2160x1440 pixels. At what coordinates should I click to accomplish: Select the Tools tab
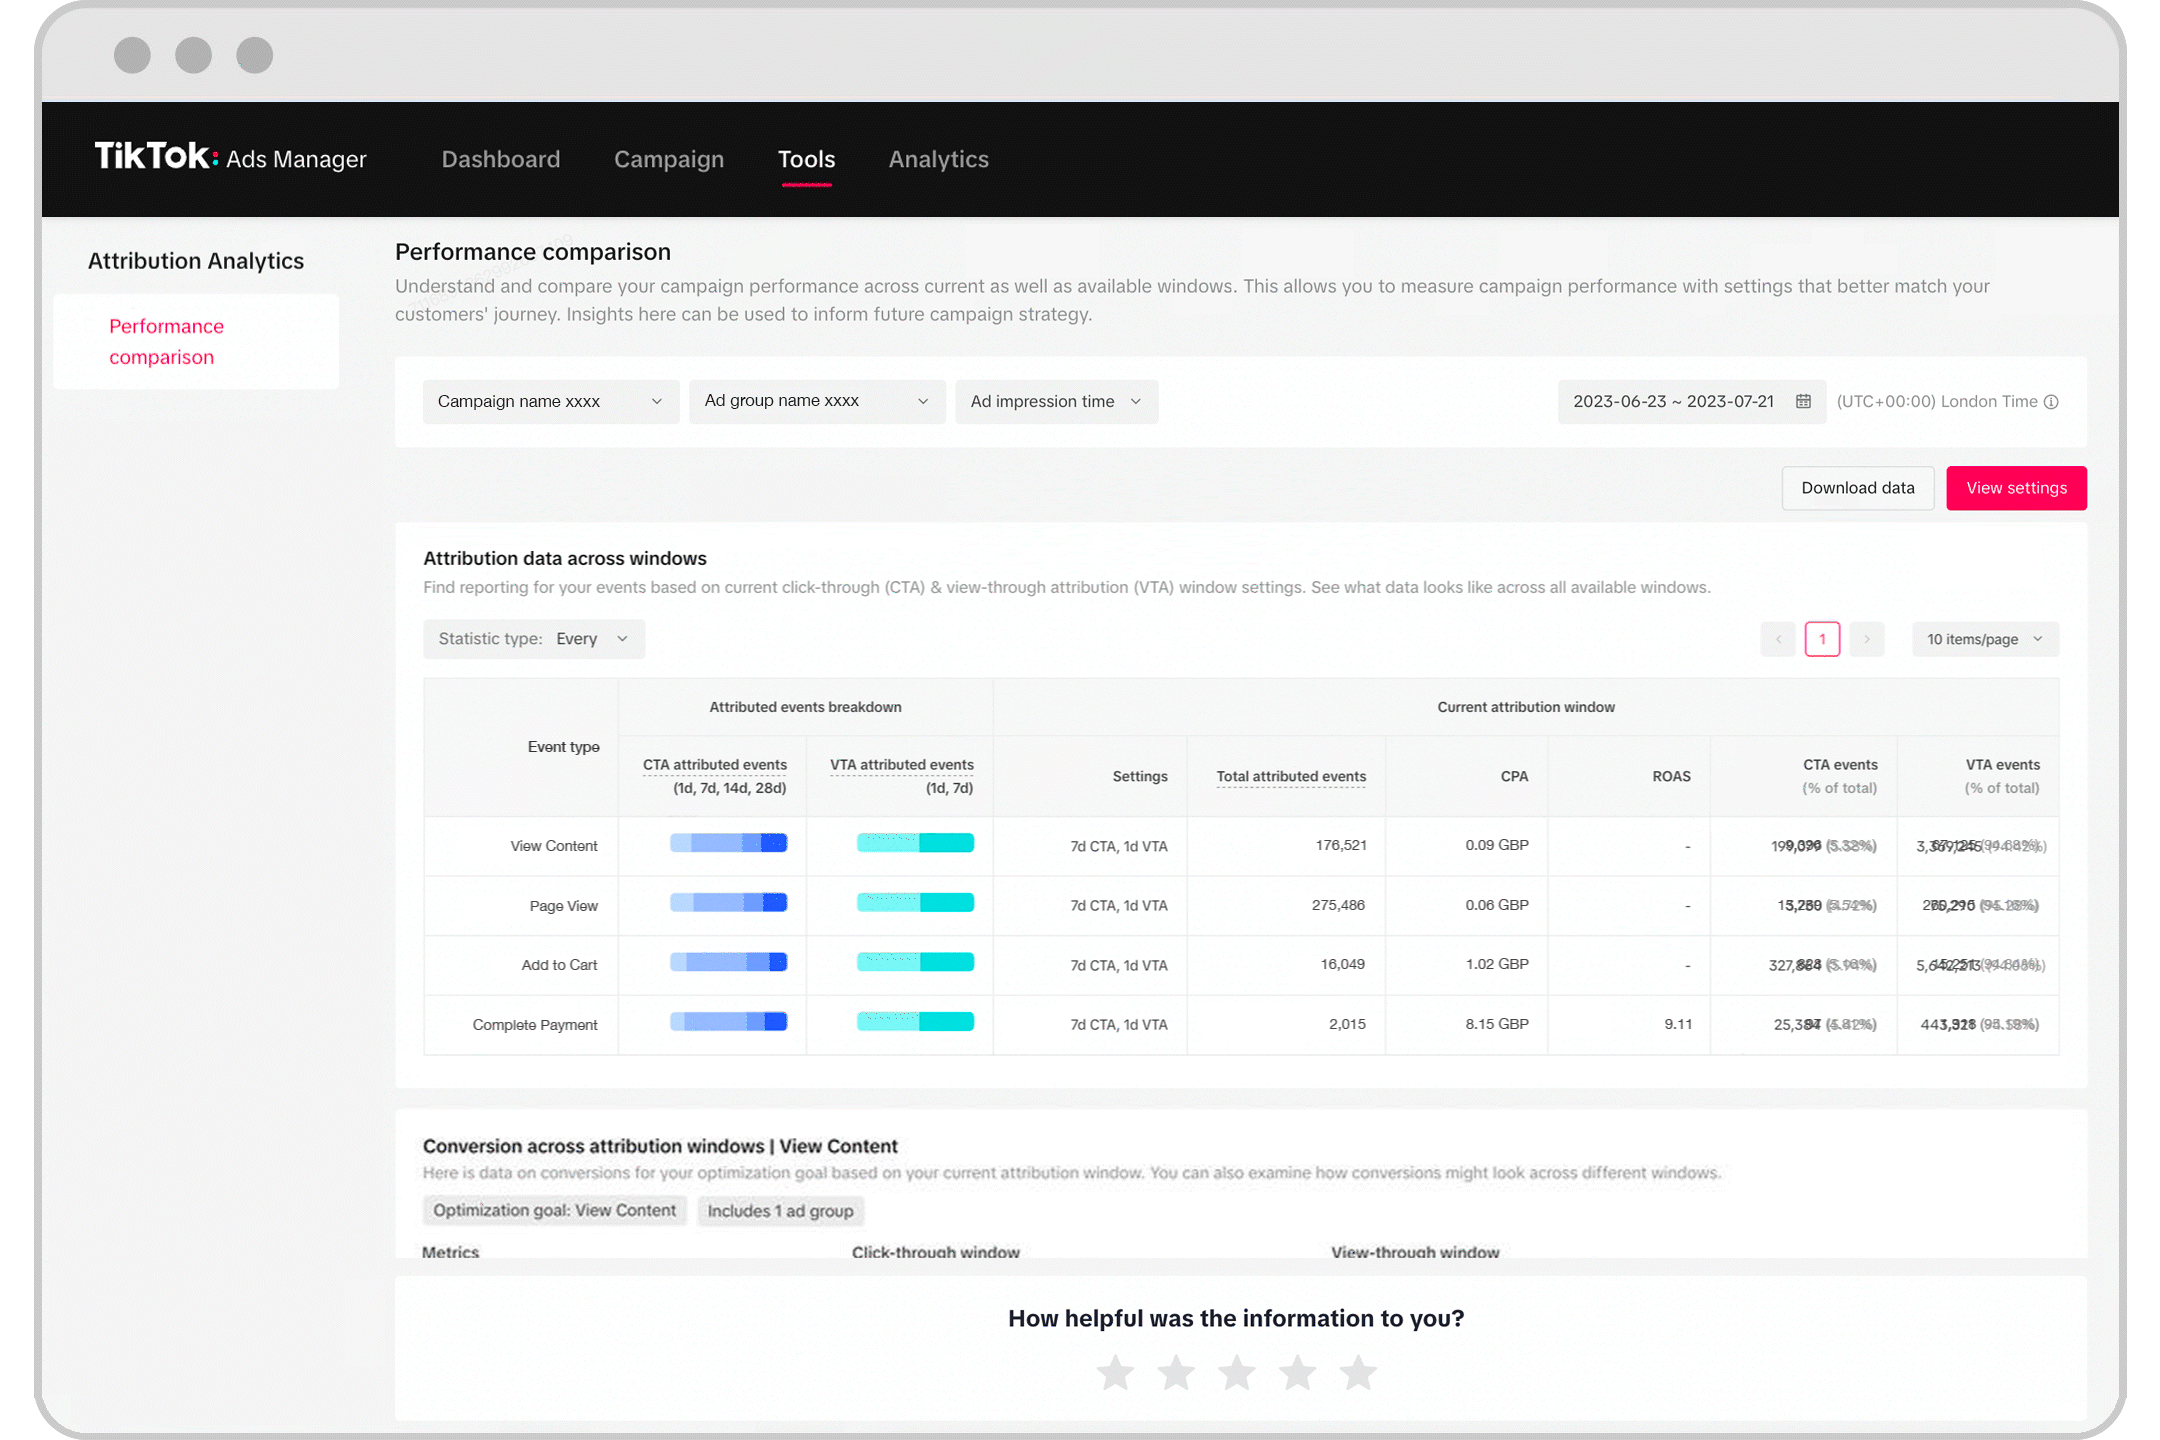pyautogui.click(x=807, y=159)
